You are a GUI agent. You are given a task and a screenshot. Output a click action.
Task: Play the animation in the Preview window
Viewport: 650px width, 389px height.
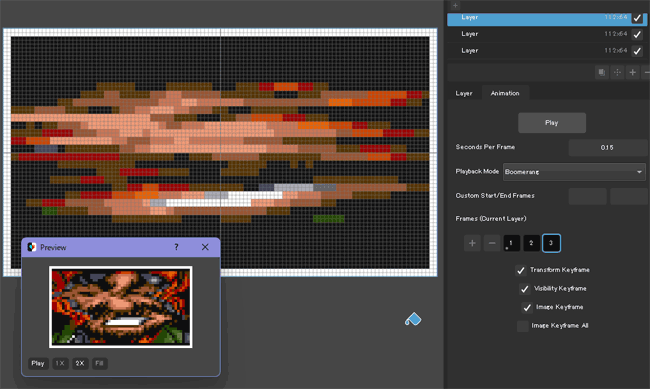[38, 363]
